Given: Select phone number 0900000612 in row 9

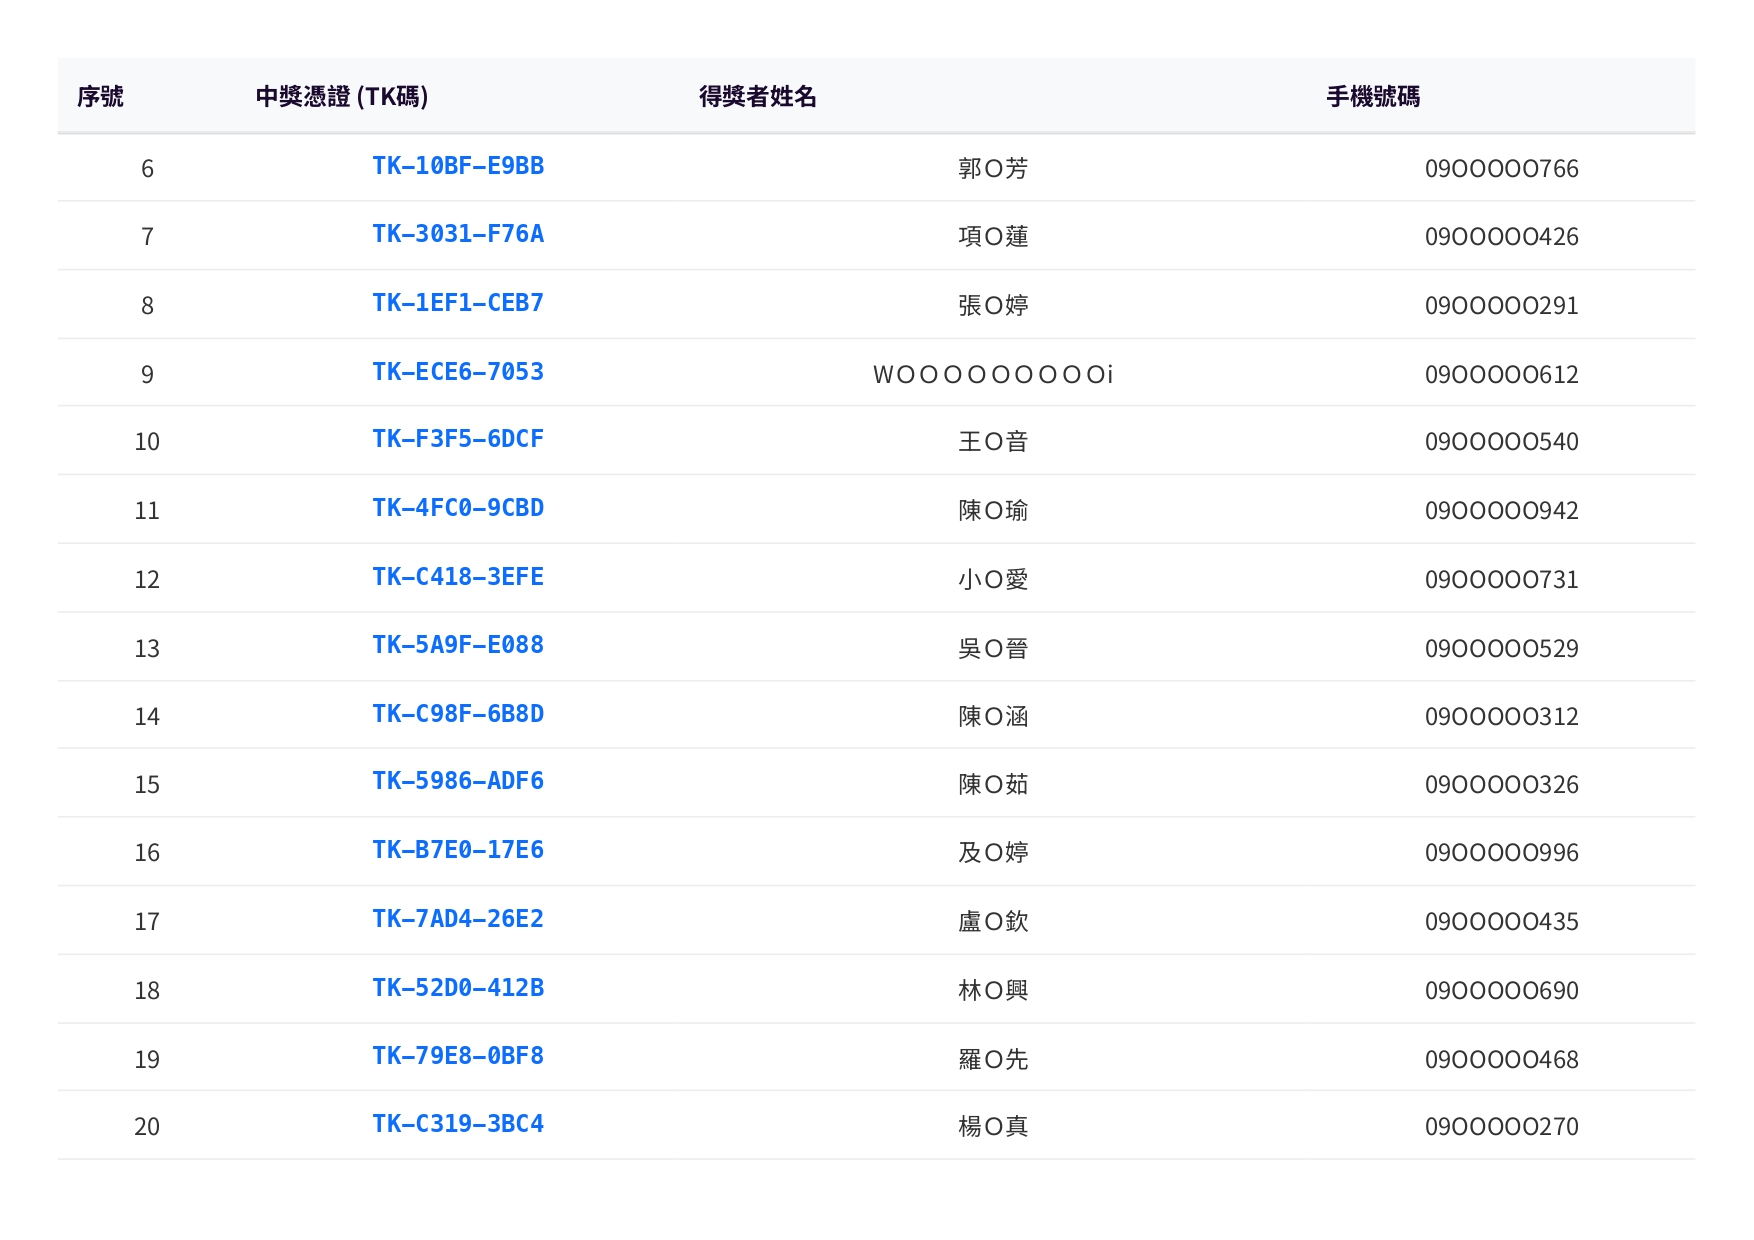Looking at the screenshot, I should click(x=1501, y=375).
